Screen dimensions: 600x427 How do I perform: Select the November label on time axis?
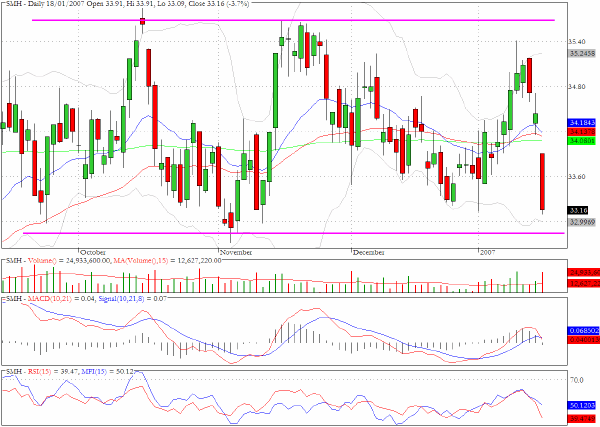pos(236,253)
